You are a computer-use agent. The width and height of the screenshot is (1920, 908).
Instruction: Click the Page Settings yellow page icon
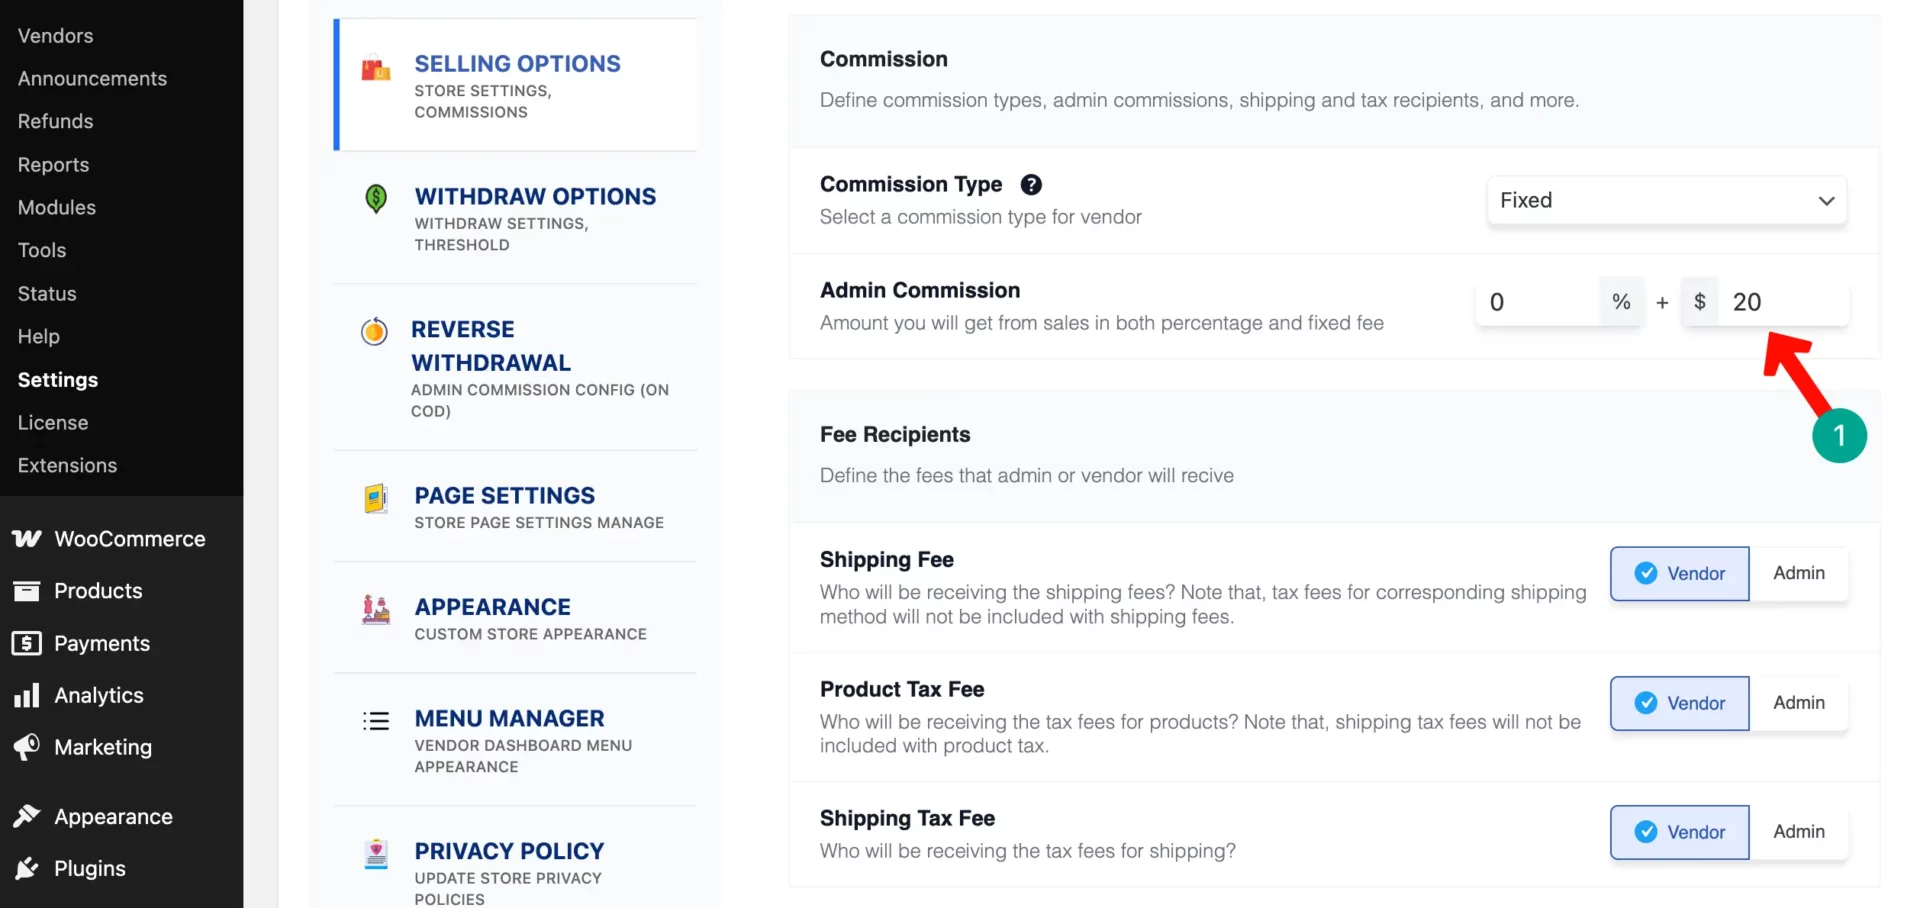pyautogui.click(x=376, y=498)
